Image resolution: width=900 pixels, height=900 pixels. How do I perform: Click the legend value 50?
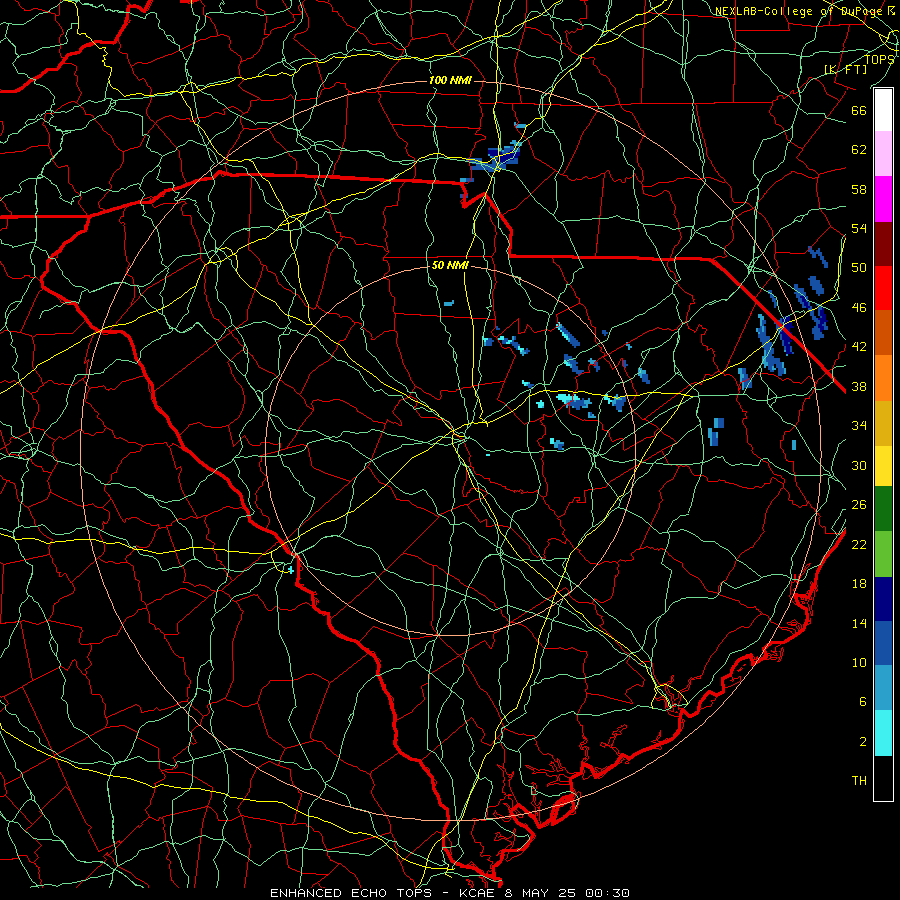(859, 268)
